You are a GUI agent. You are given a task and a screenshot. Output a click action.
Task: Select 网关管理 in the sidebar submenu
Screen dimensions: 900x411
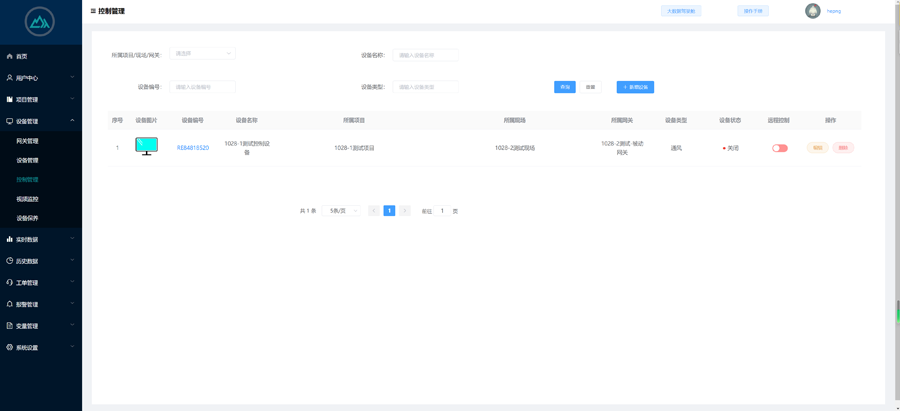(27, 141)
